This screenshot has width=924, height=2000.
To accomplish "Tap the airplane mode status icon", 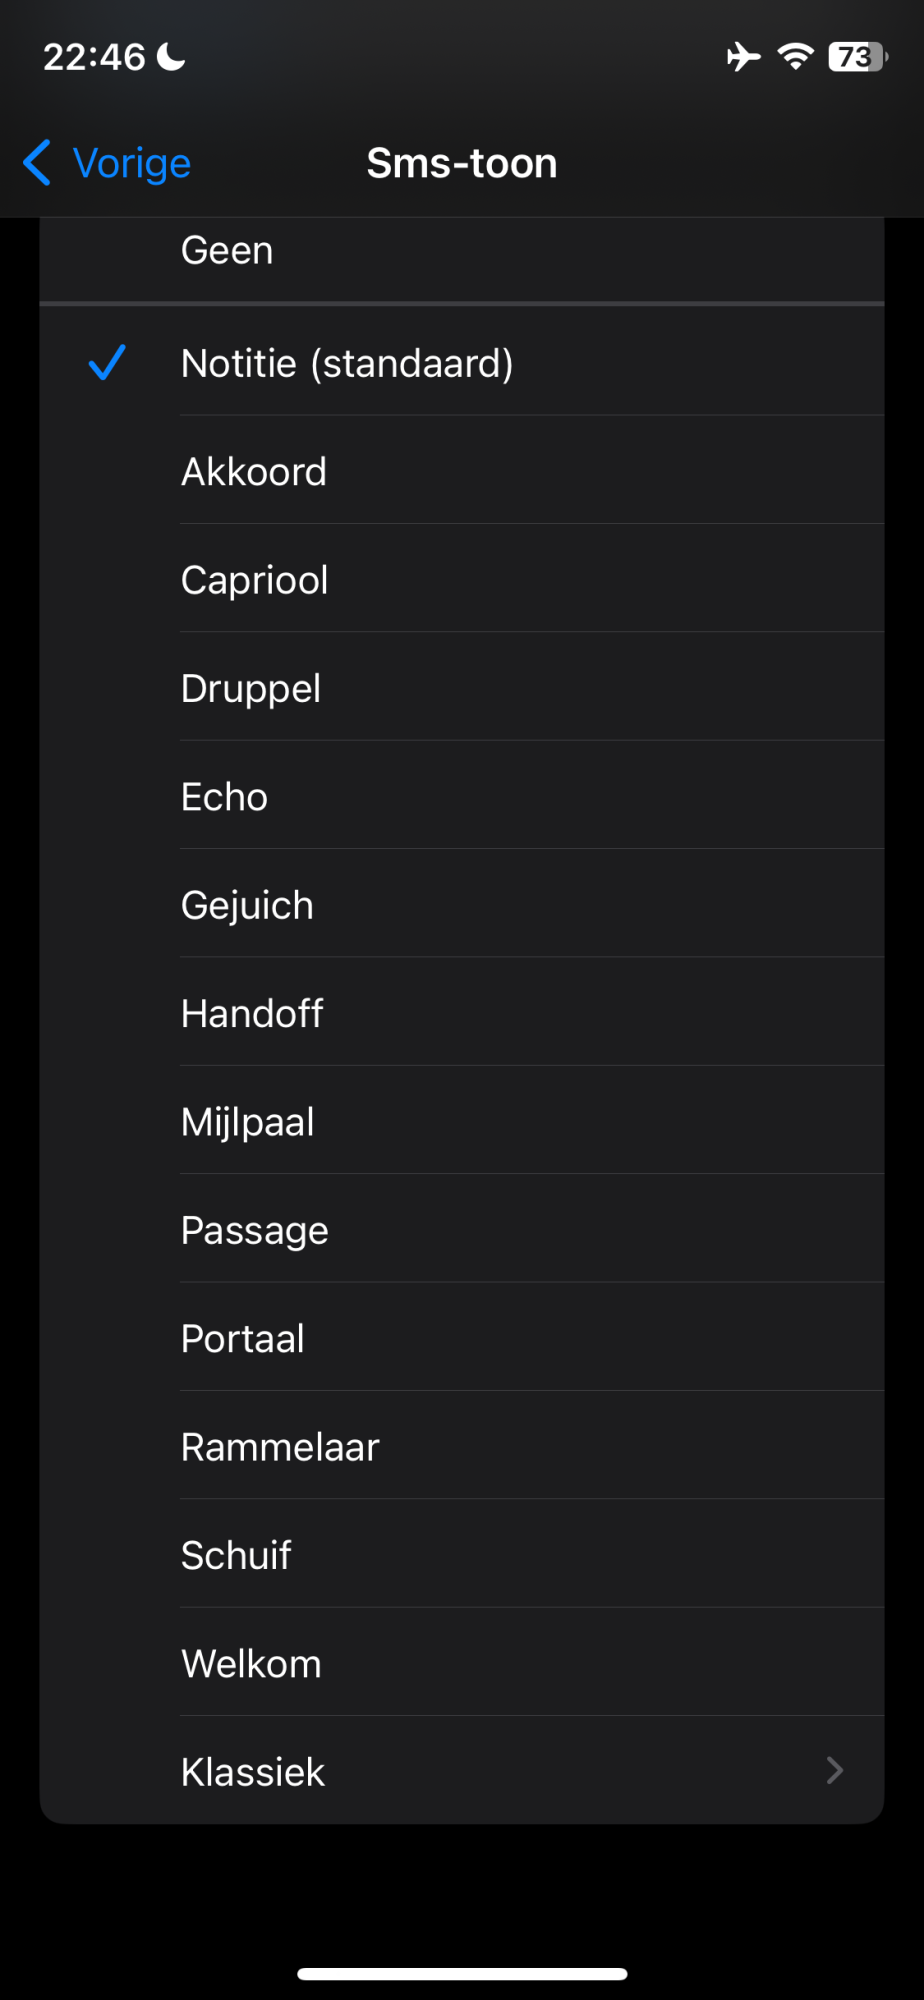I will pyautogui.click(x=743, y=57).
